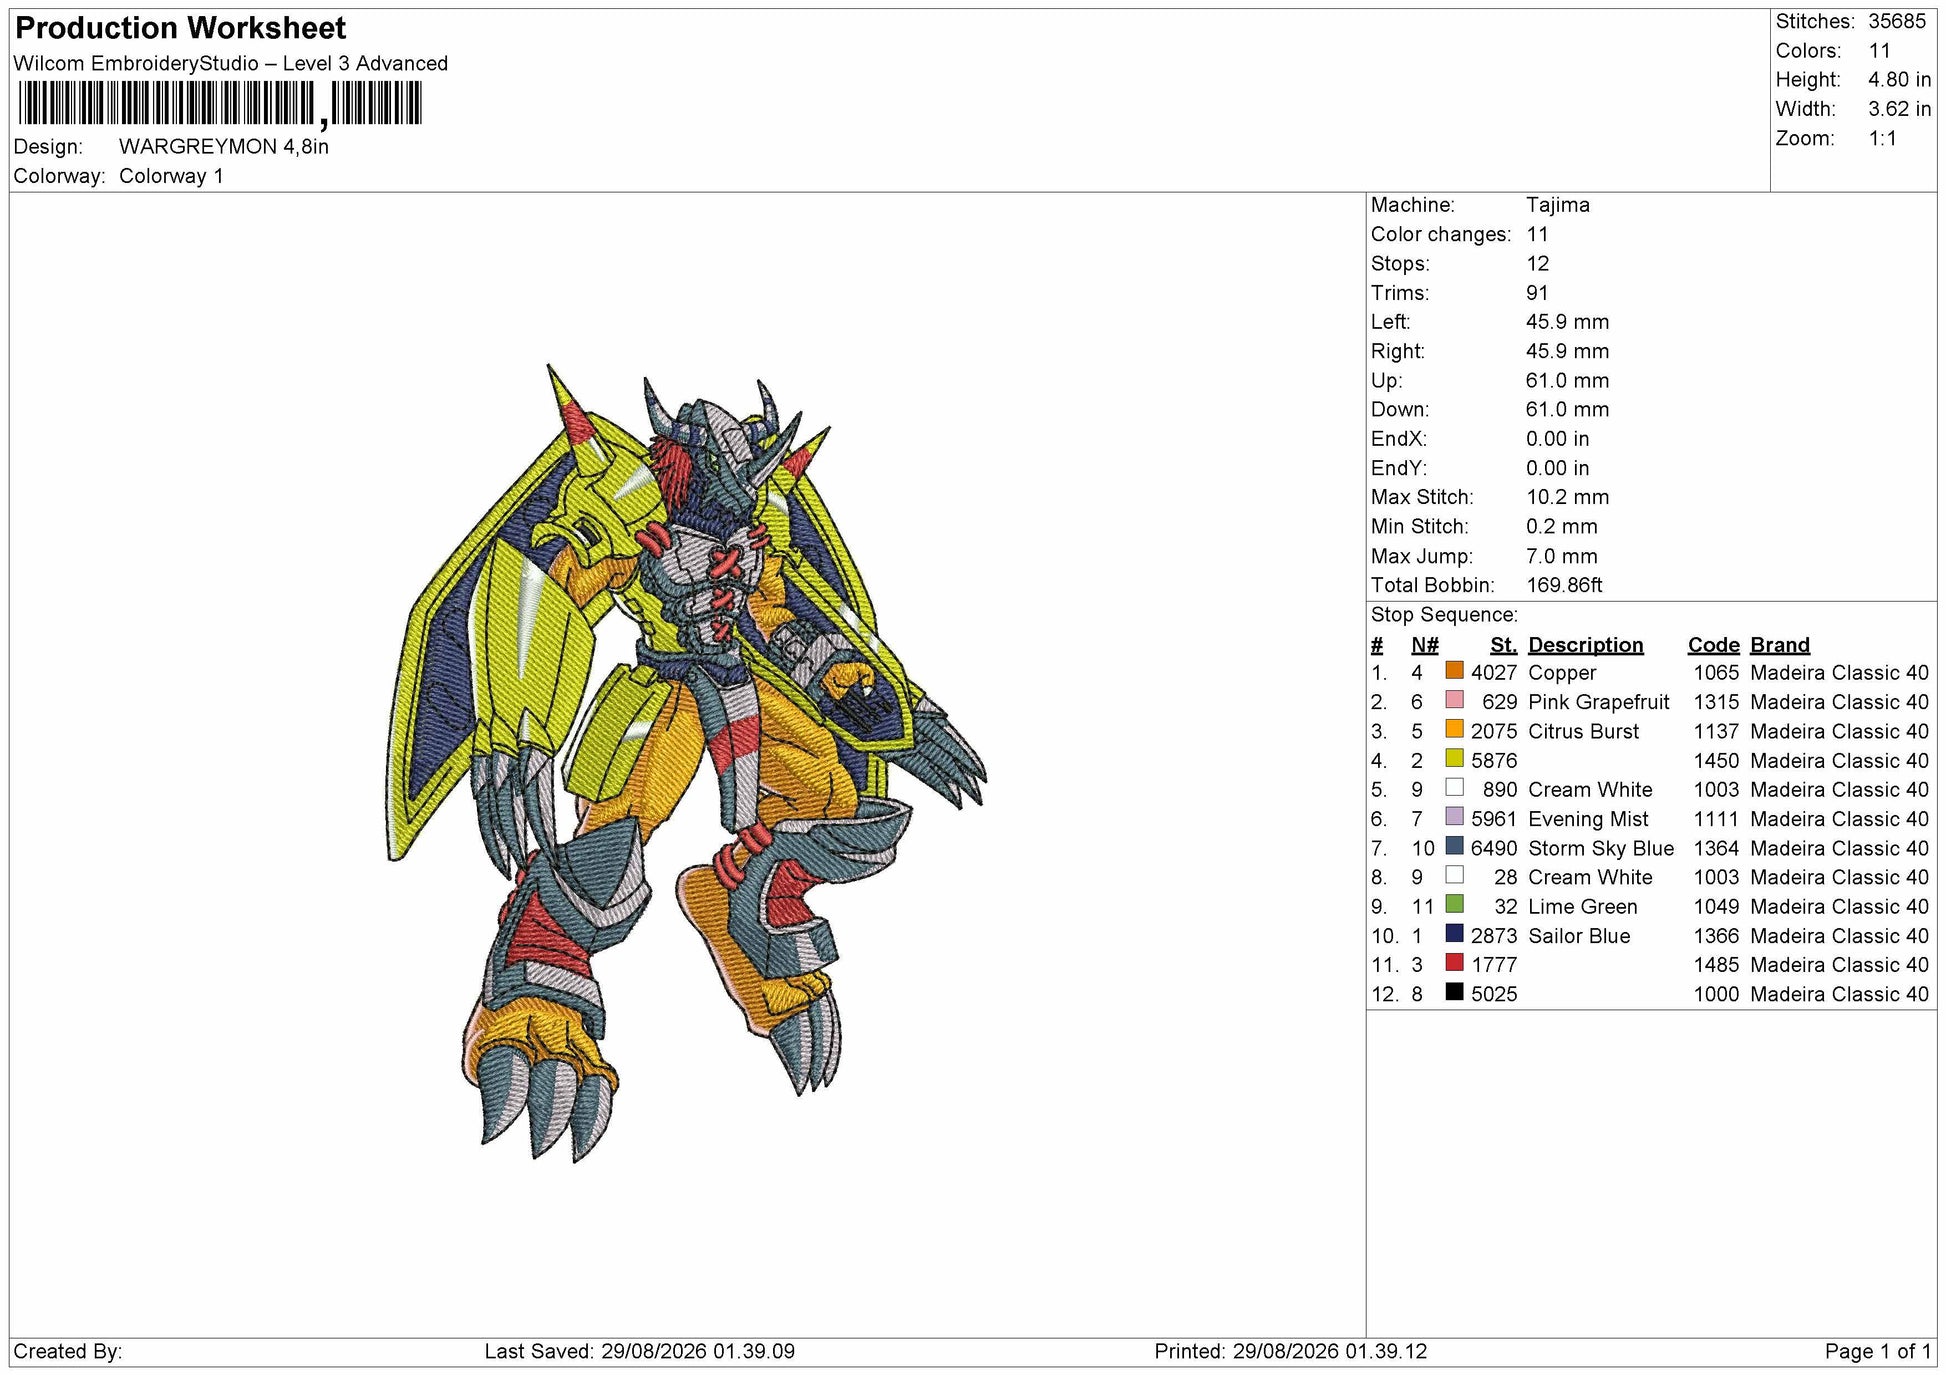Click the "Brand" column header
The width and height of the screenshot is (1946, 1375).
tap(1780, 645)
